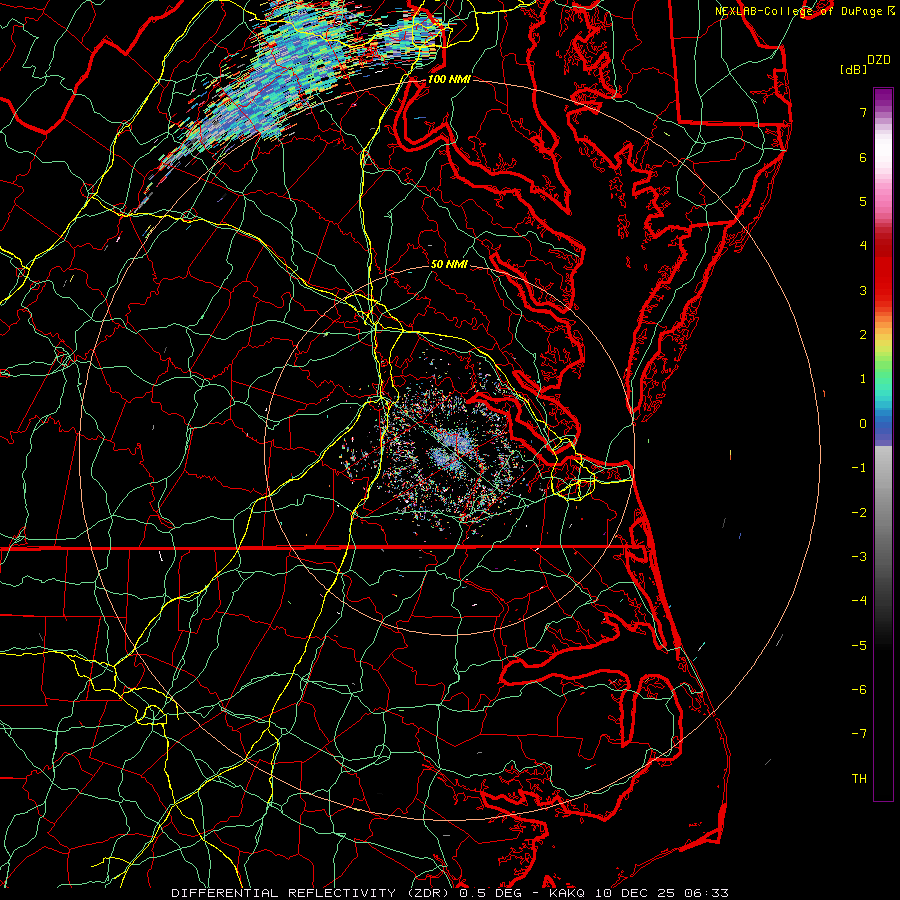Click the TH threshold label on legend
Viewport: 900px width, 900px height.
(859, 779)
